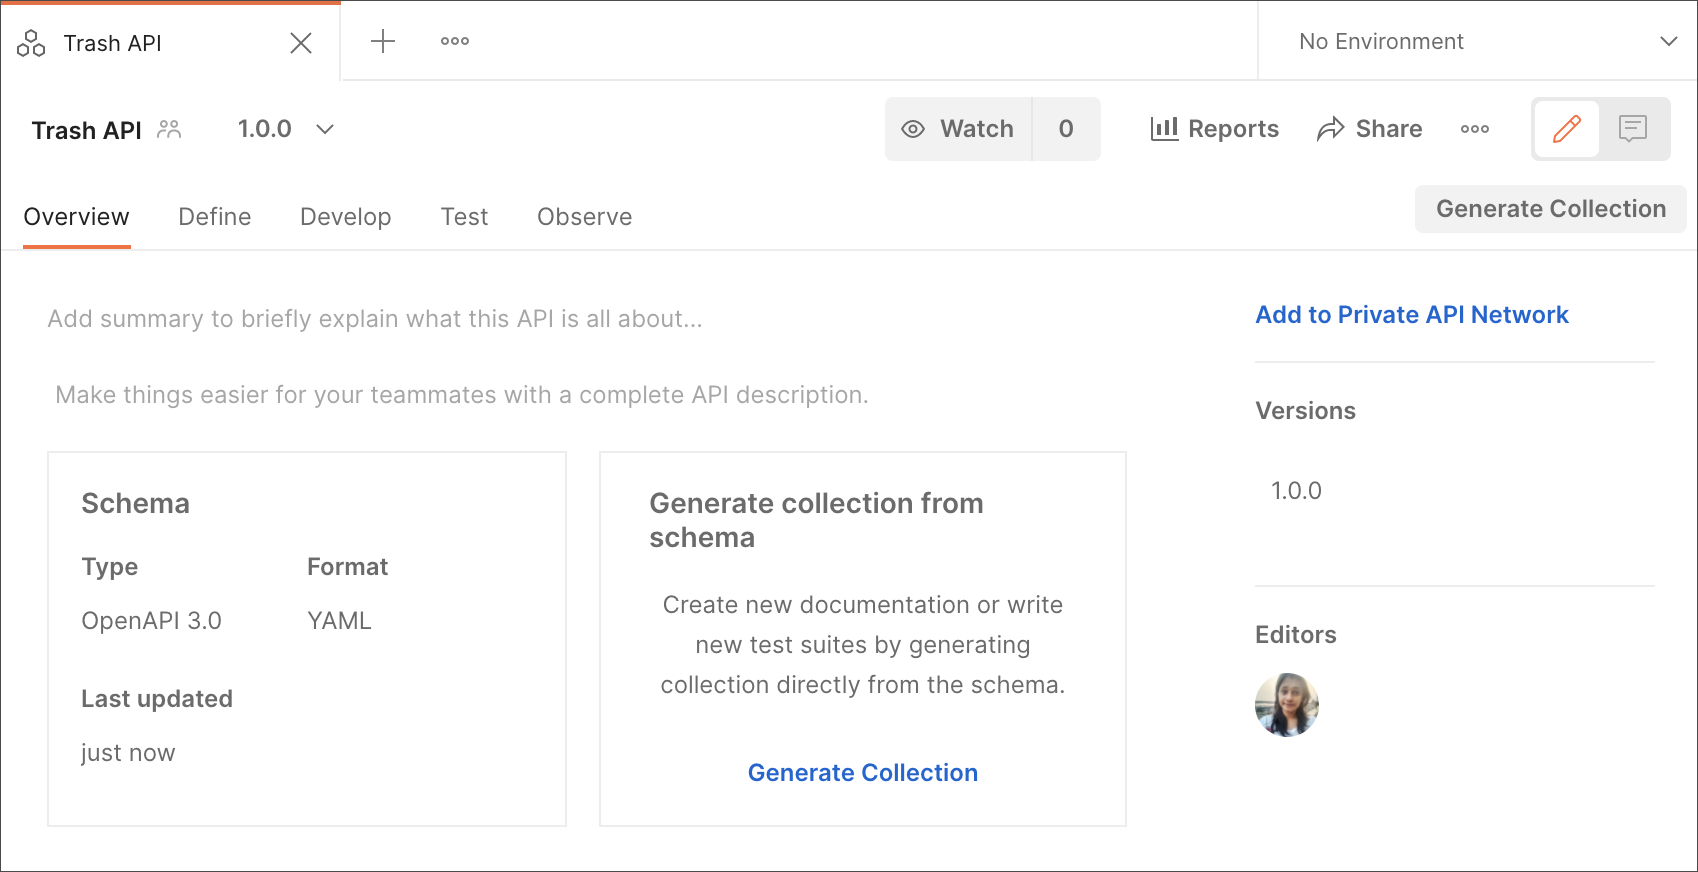Switch to the Define tab
1698x872 pixels.
tap(215, 217)
